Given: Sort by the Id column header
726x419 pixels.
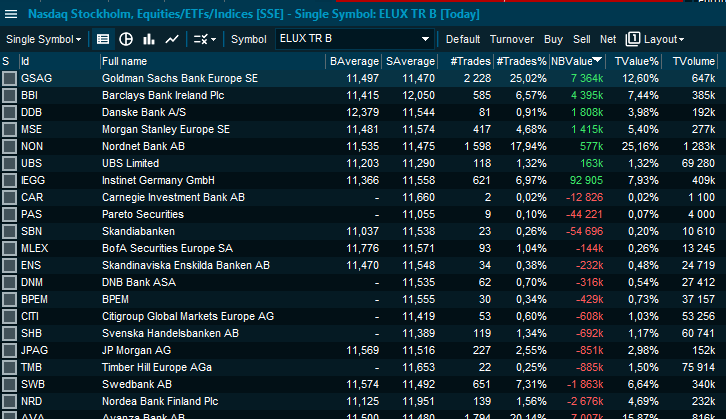Looking at the screenshot, I should pos(59,61).
